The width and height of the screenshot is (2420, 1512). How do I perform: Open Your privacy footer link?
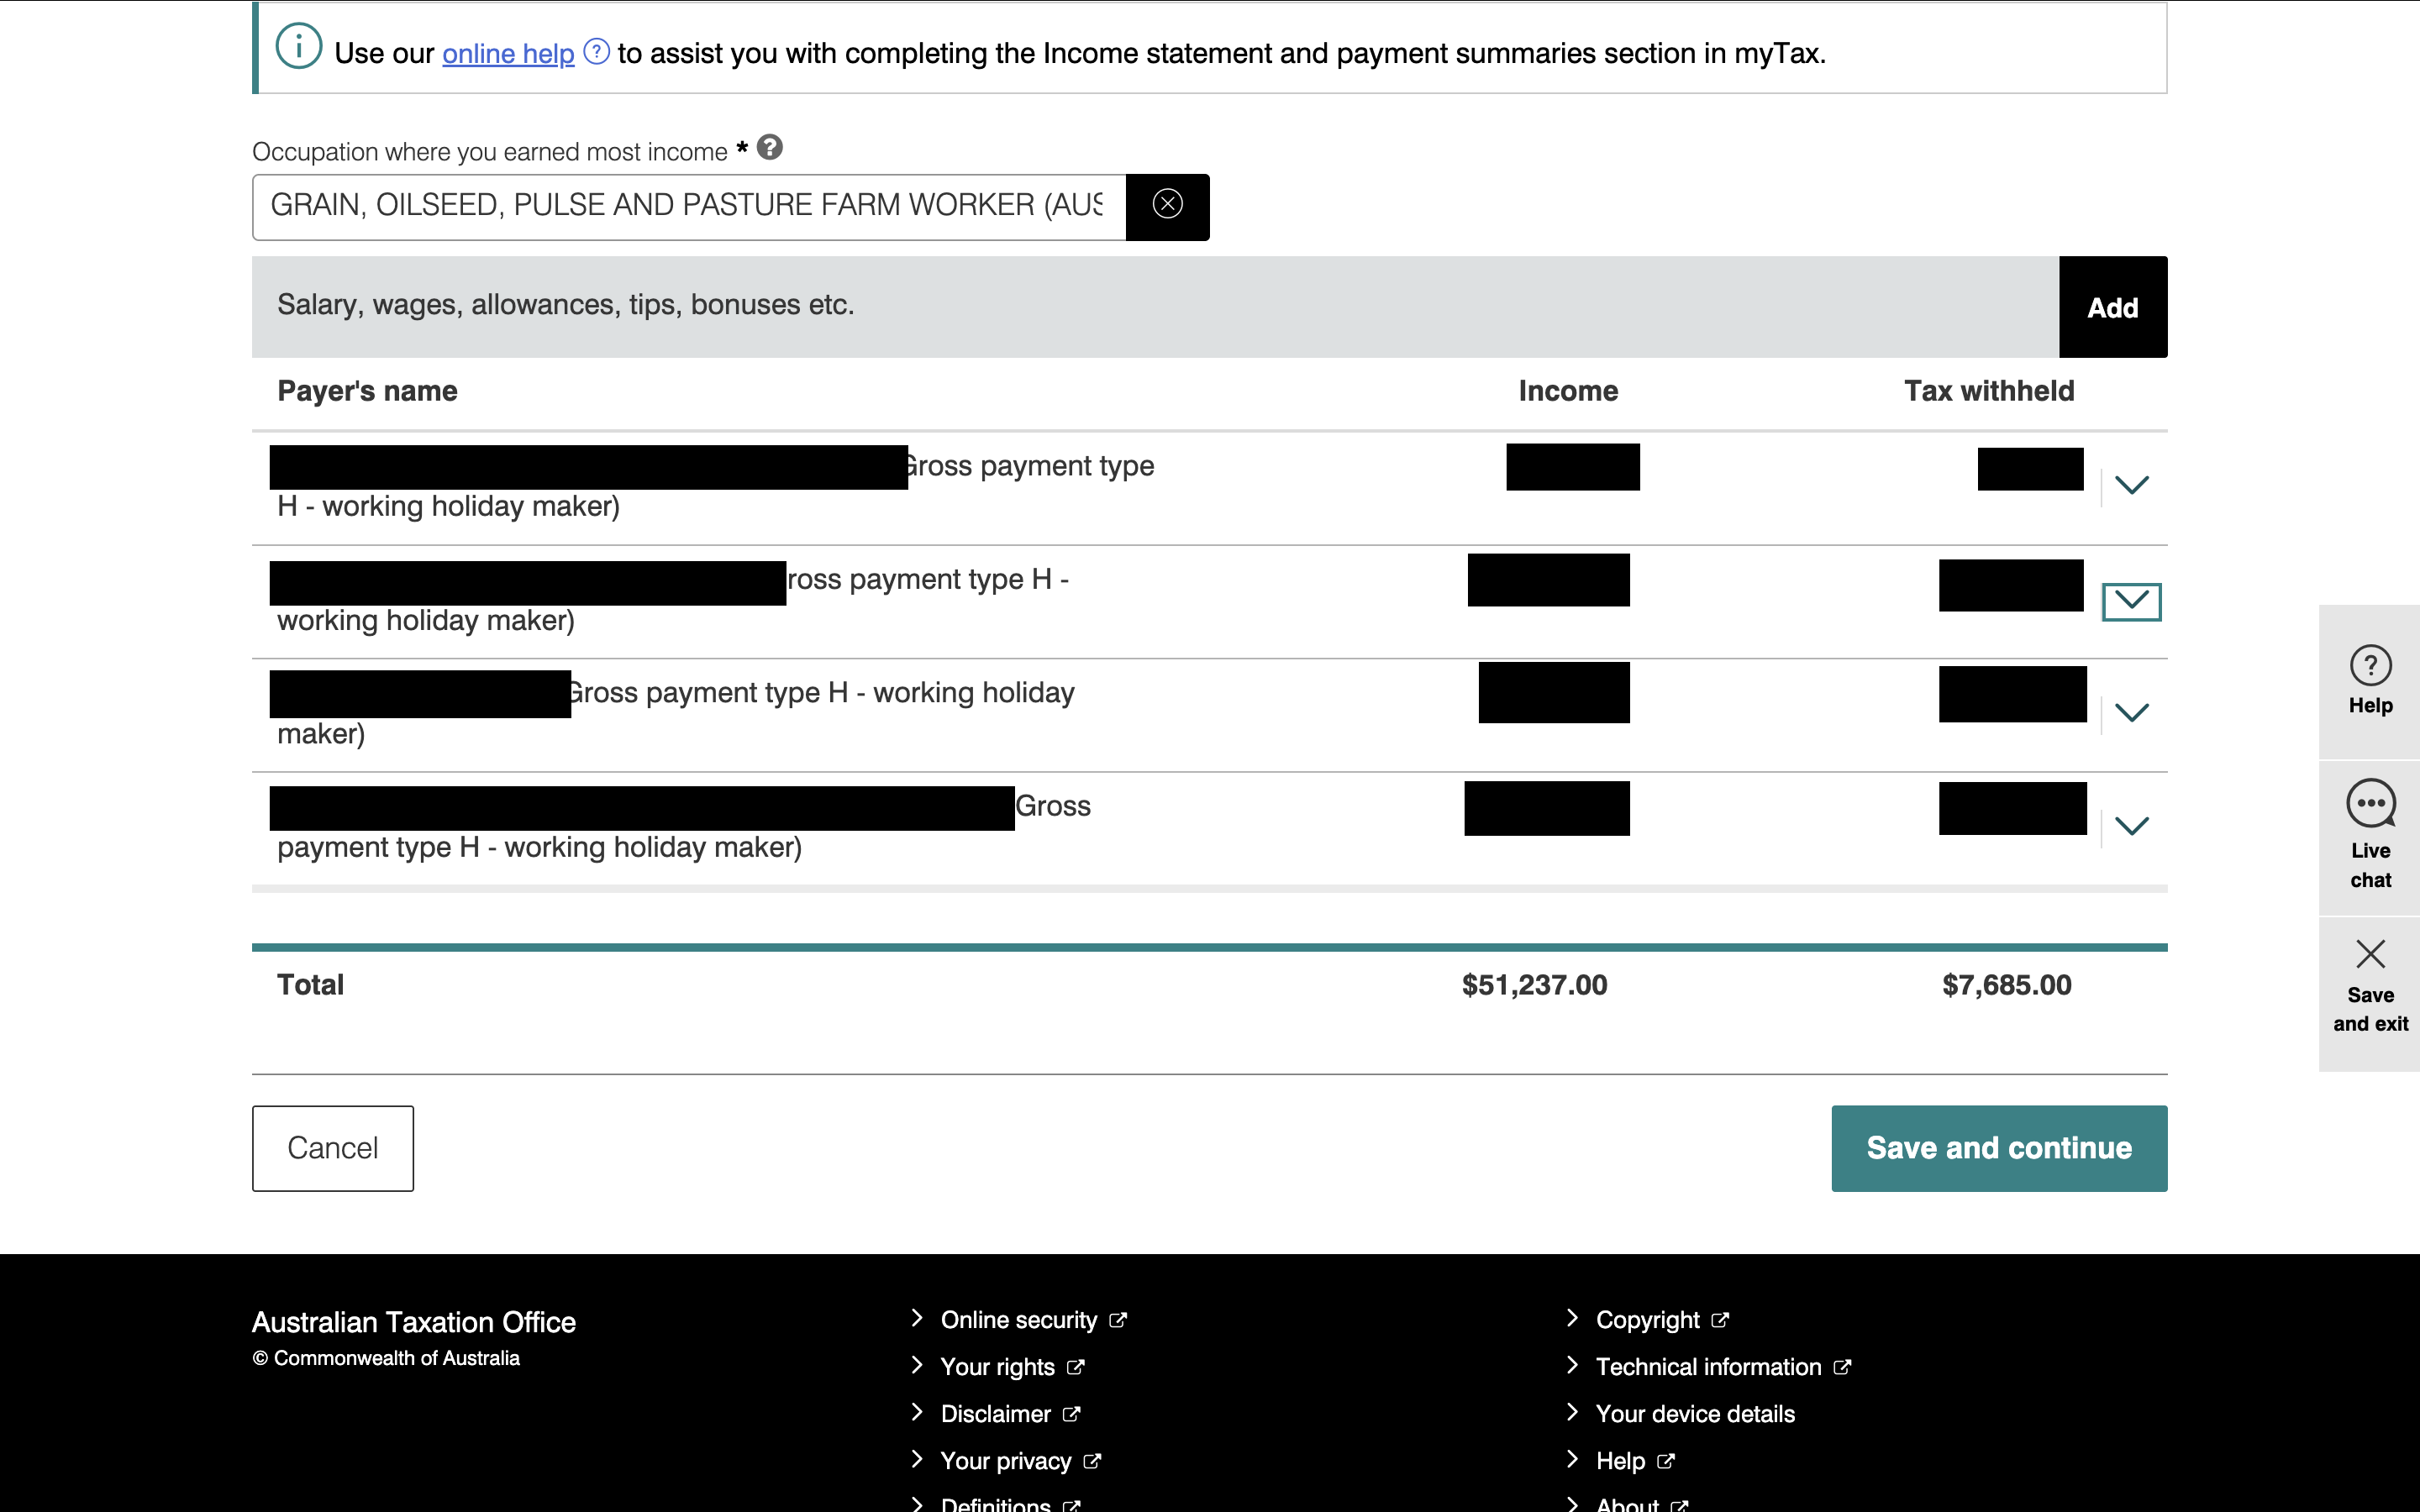[1020, 1461]
